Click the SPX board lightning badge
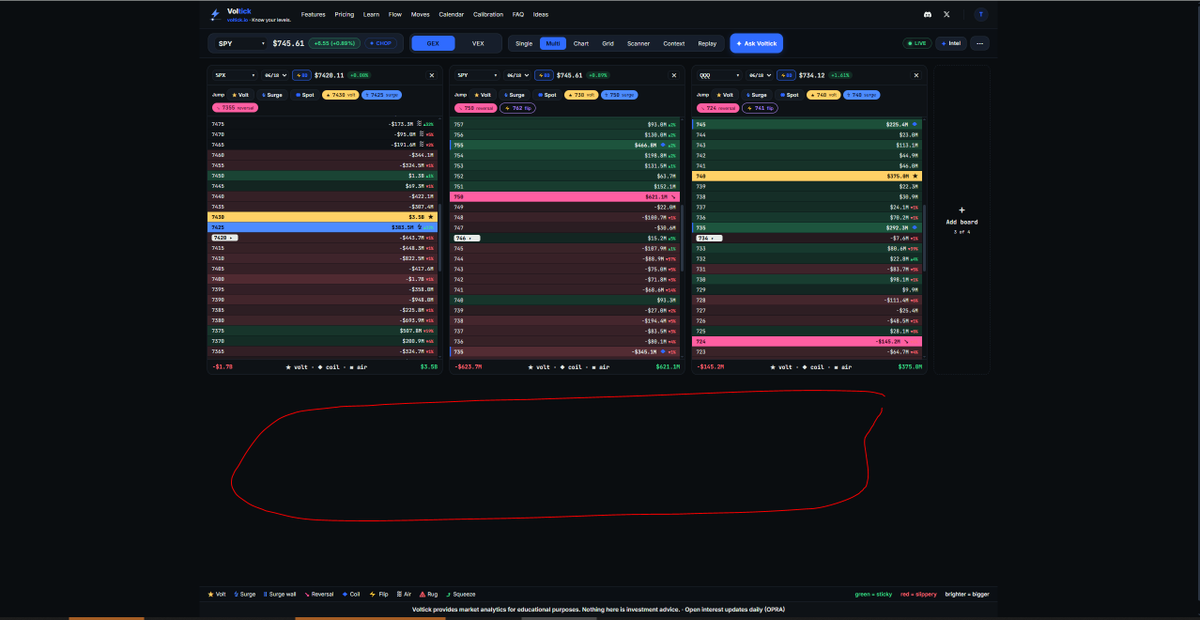This screenshot has width=1200, height=620. (302, 75)
